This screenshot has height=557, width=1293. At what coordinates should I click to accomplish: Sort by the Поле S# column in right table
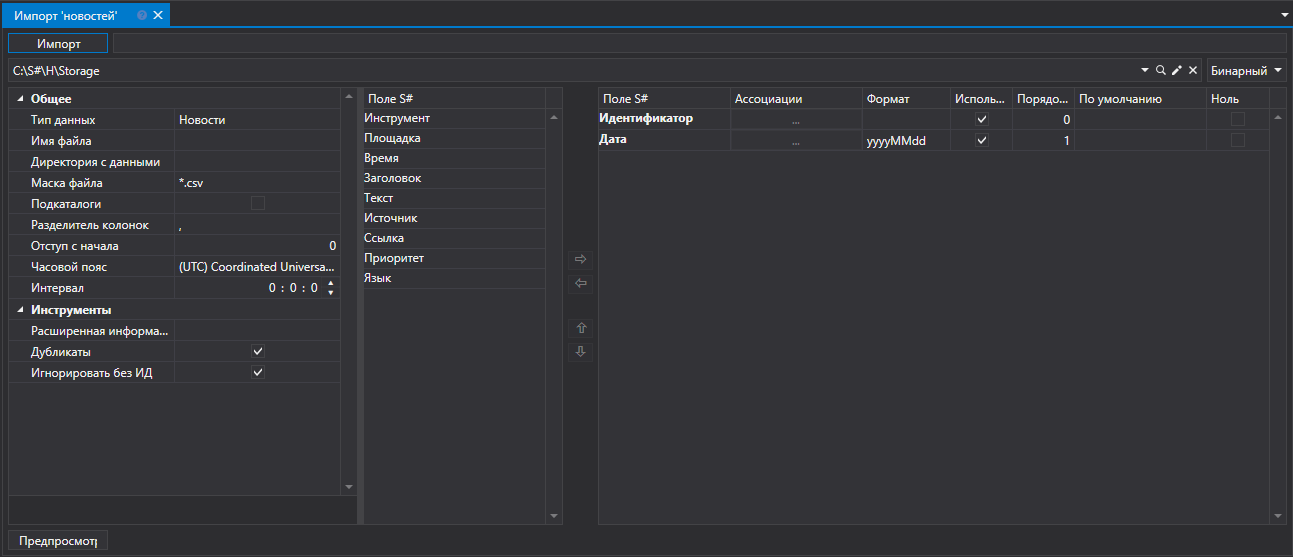664,98
